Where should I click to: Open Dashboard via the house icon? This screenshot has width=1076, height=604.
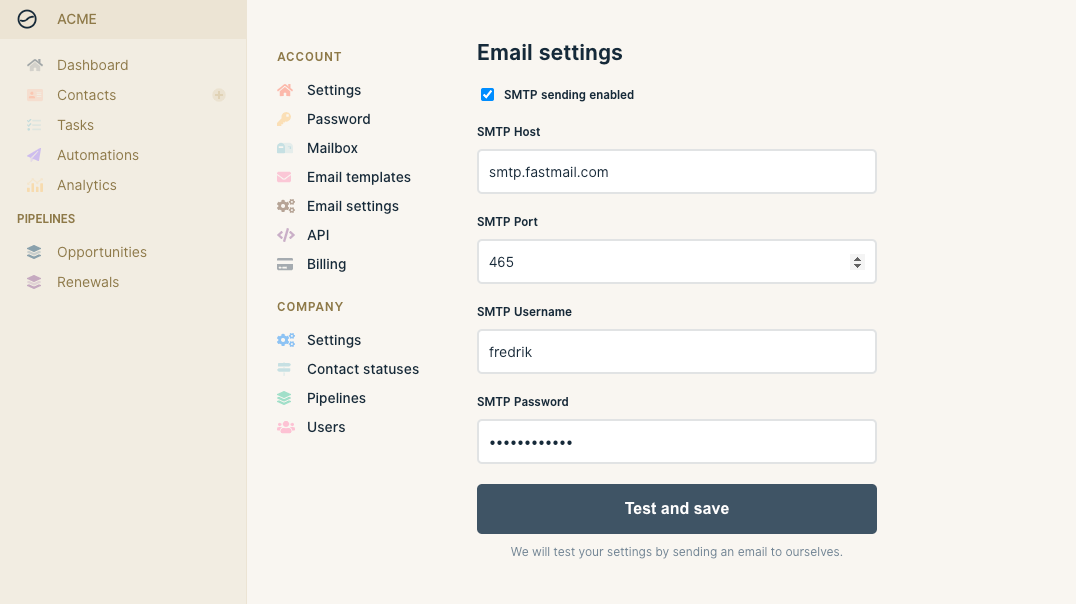pyautogui.click(x=35, y=65)
